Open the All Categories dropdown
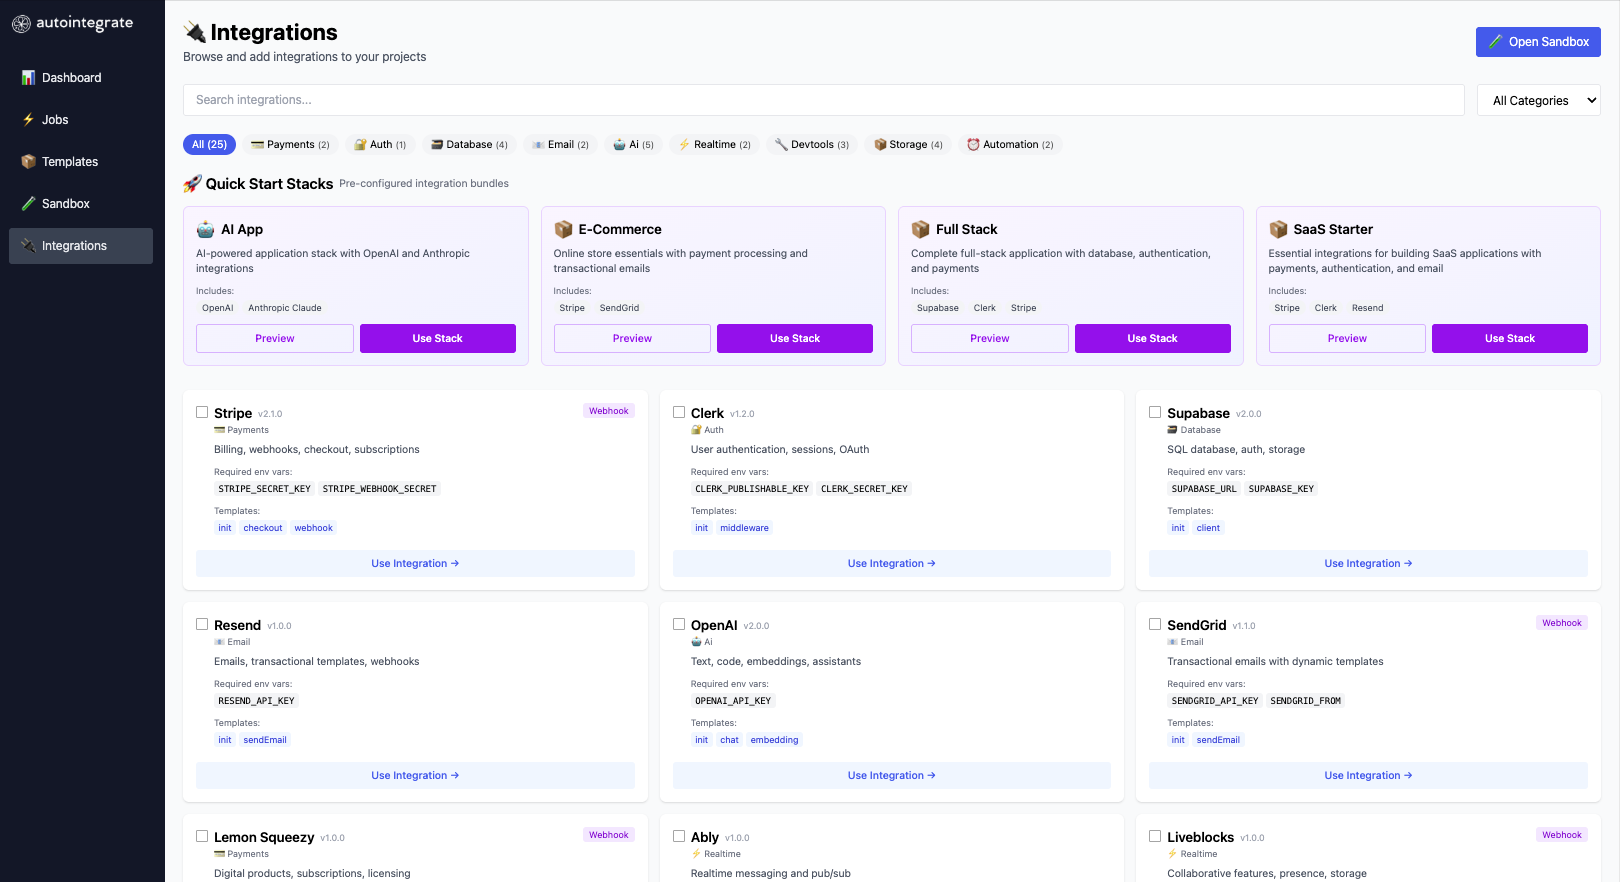 click(x=1539, y=100)
